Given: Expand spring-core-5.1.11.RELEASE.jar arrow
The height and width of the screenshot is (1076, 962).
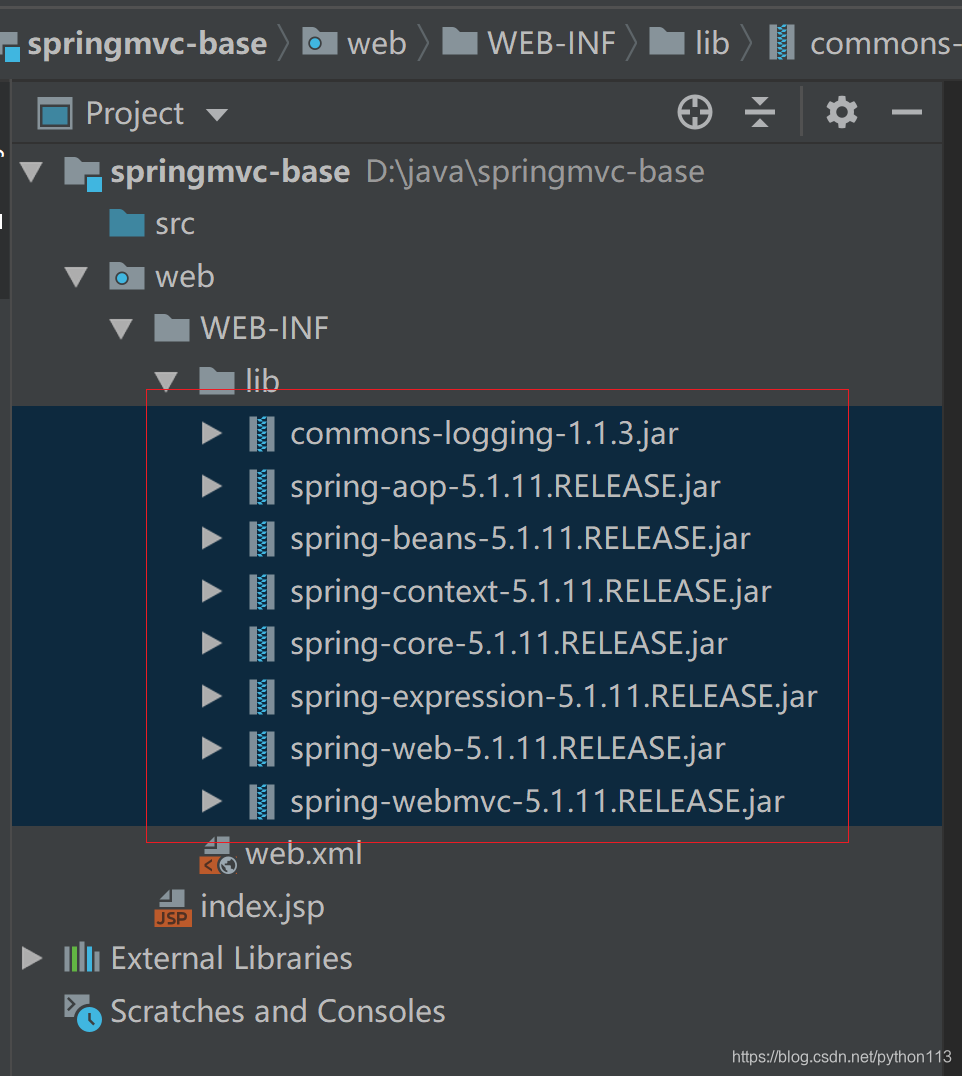Looking at the screenshot, I should click(211, 644).
